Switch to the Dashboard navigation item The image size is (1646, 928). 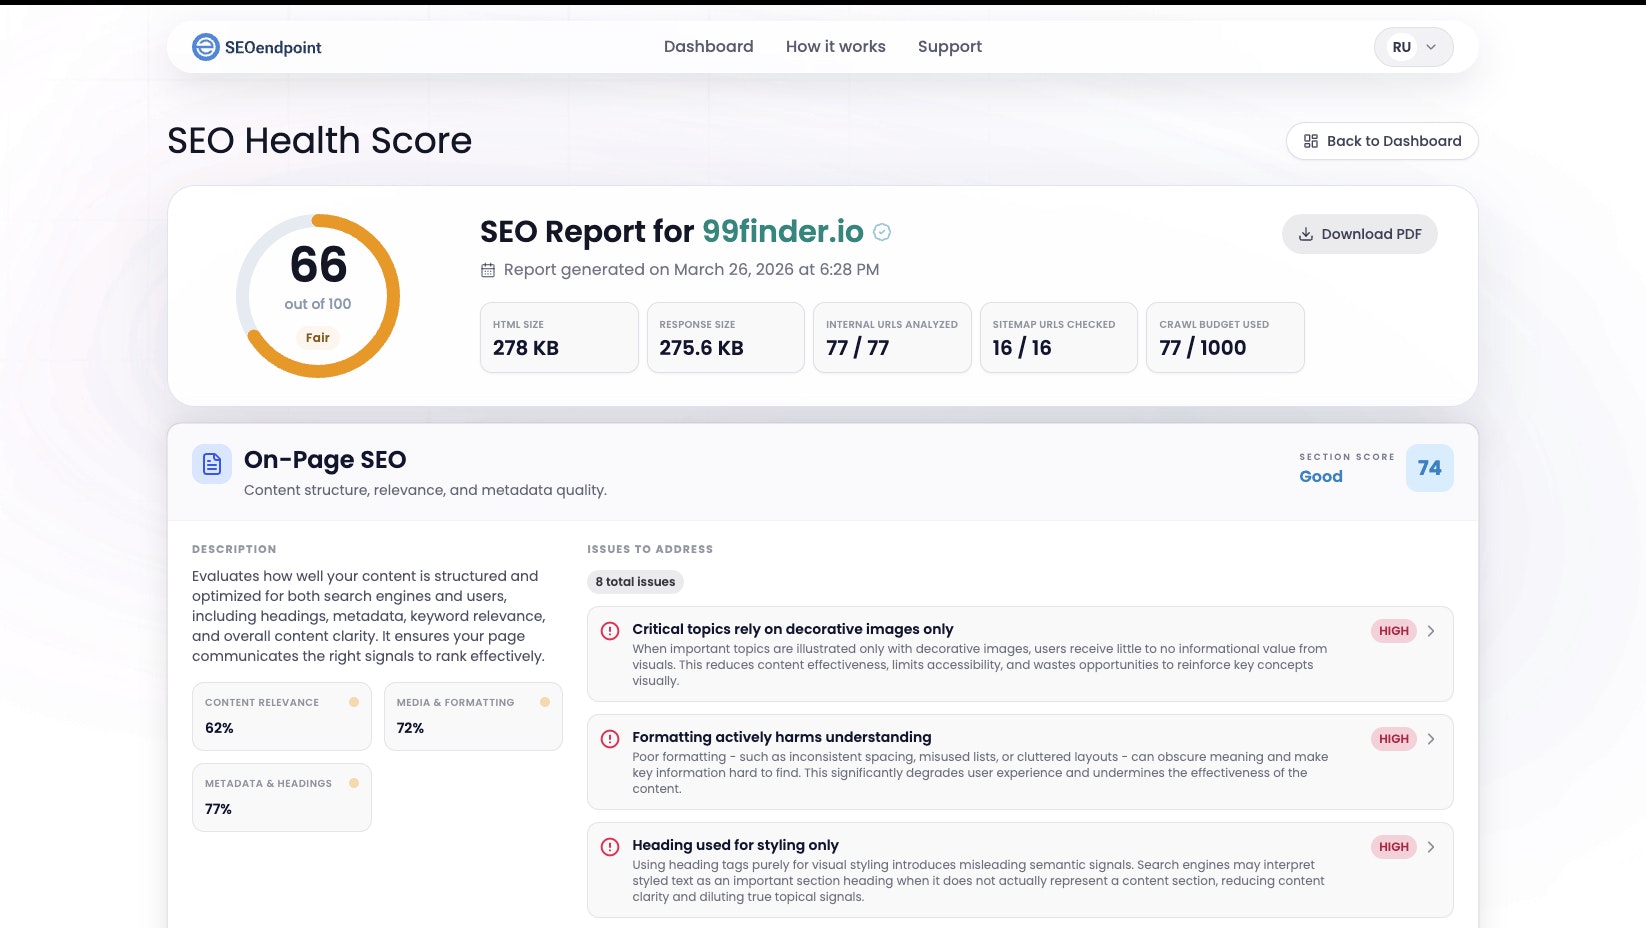pos(709,46)
